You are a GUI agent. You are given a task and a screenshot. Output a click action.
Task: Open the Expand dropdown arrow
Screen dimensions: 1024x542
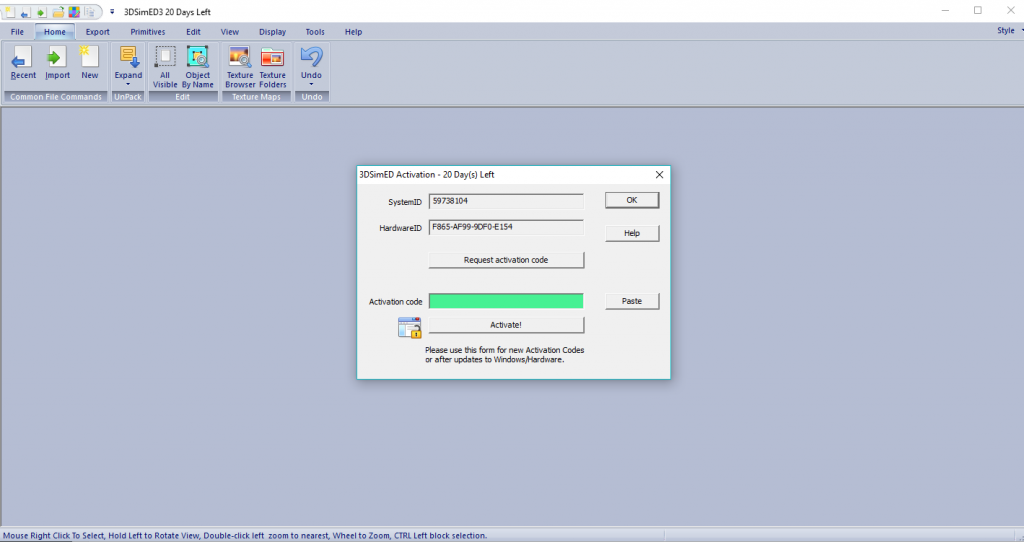pos(128,84)
